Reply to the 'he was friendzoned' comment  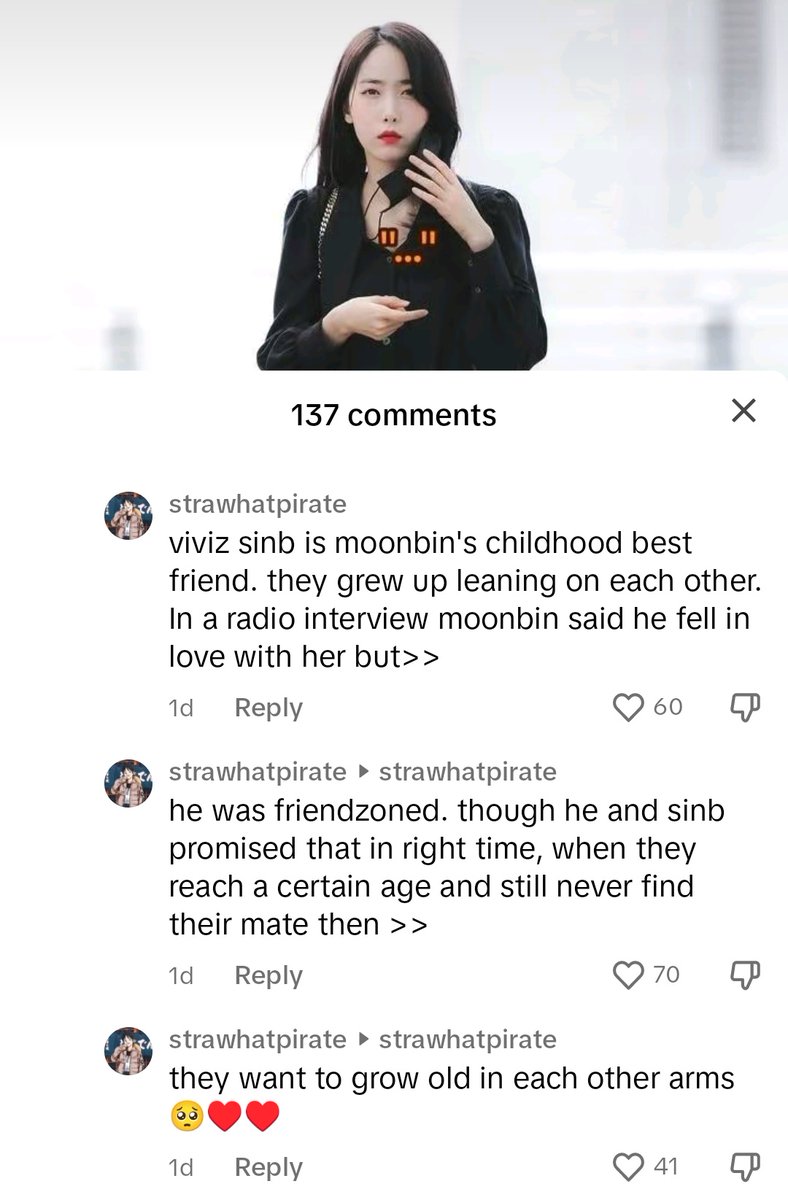tap(268, 975)
